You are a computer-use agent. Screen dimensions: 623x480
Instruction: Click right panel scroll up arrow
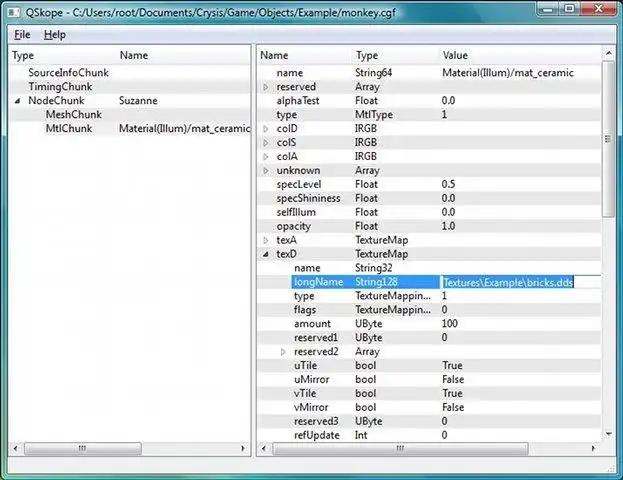(608, 53)
